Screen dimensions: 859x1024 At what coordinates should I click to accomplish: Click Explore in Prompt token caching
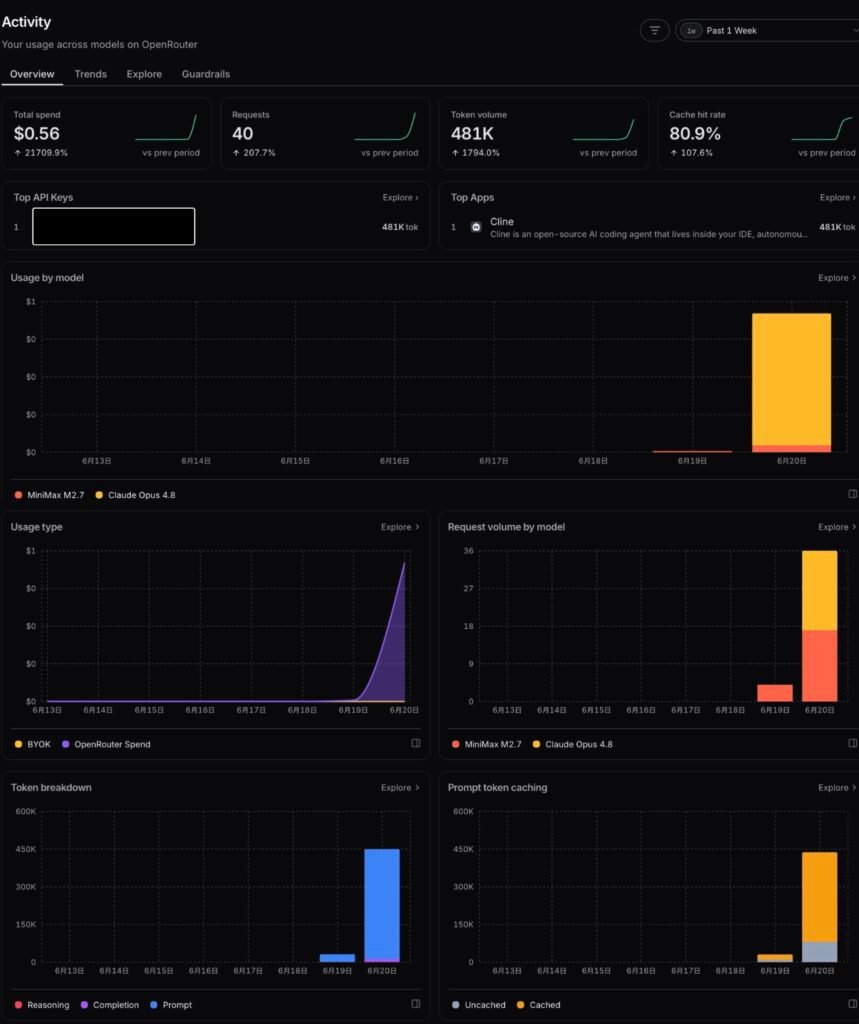tap(837, 788)
